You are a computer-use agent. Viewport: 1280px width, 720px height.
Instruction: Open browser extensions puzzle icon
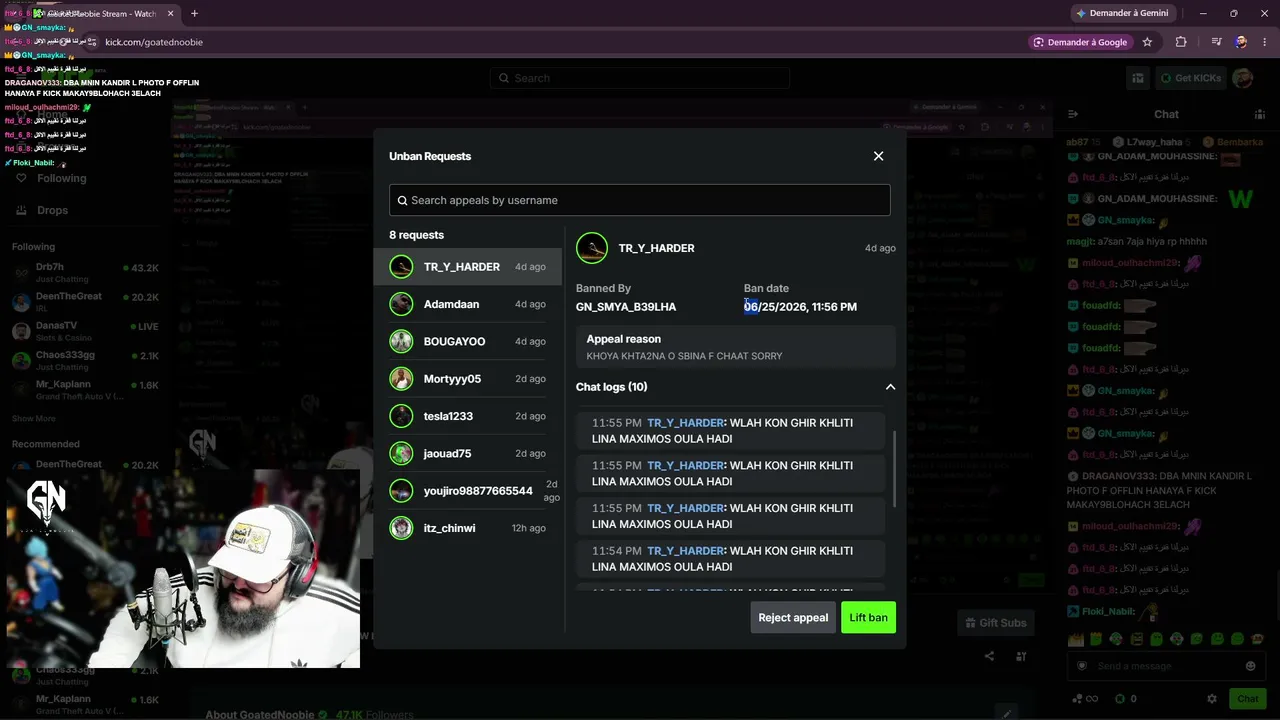pyautogui.click(x=1181, y=42)
